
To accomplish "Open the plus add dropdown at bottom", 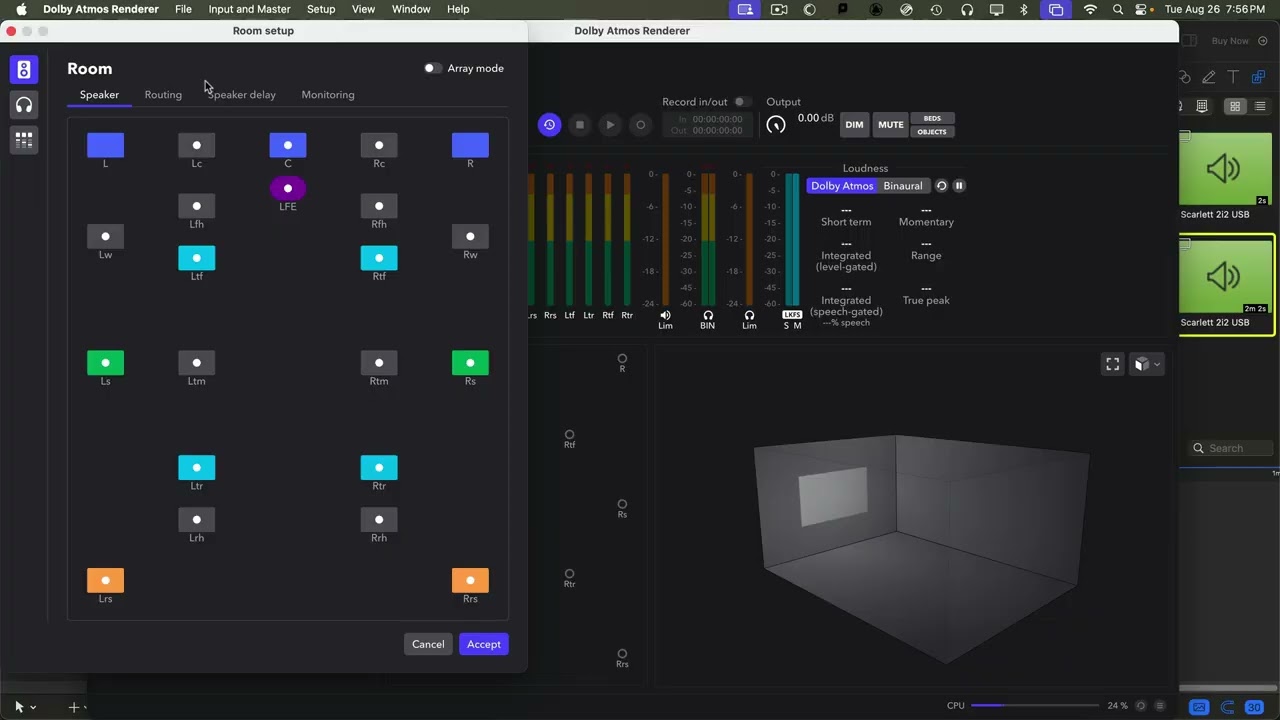I will tap(77, 707).
